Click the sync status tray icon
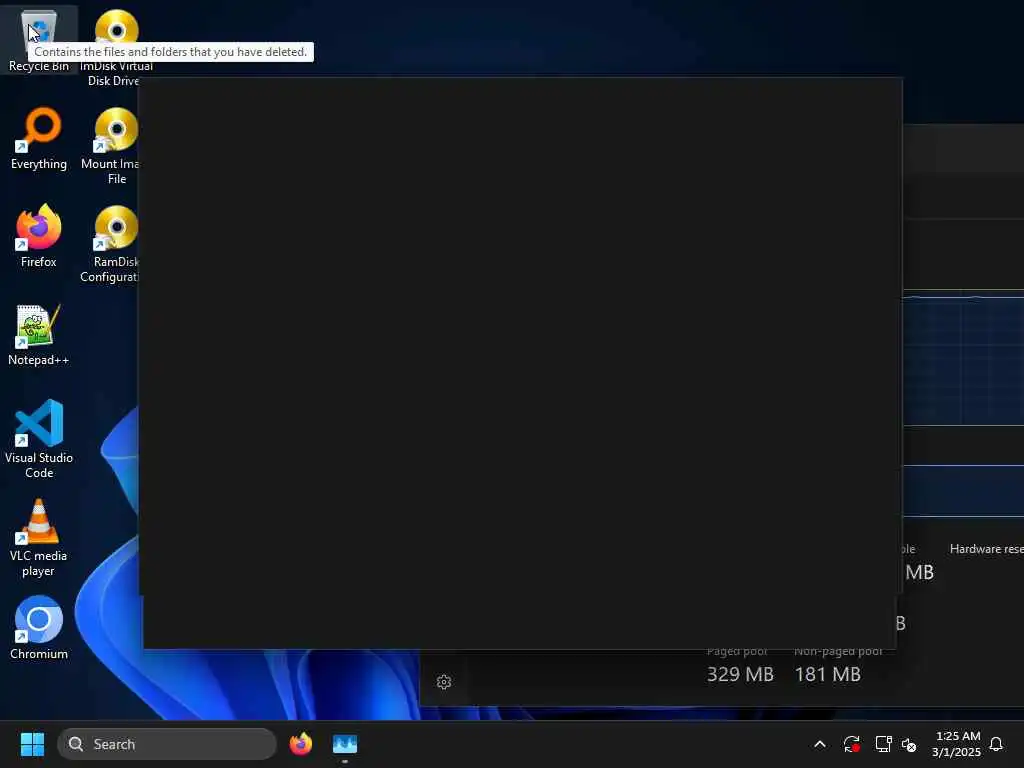Image resolution: width=1024 pixels, height=768 pixels. 852,744
